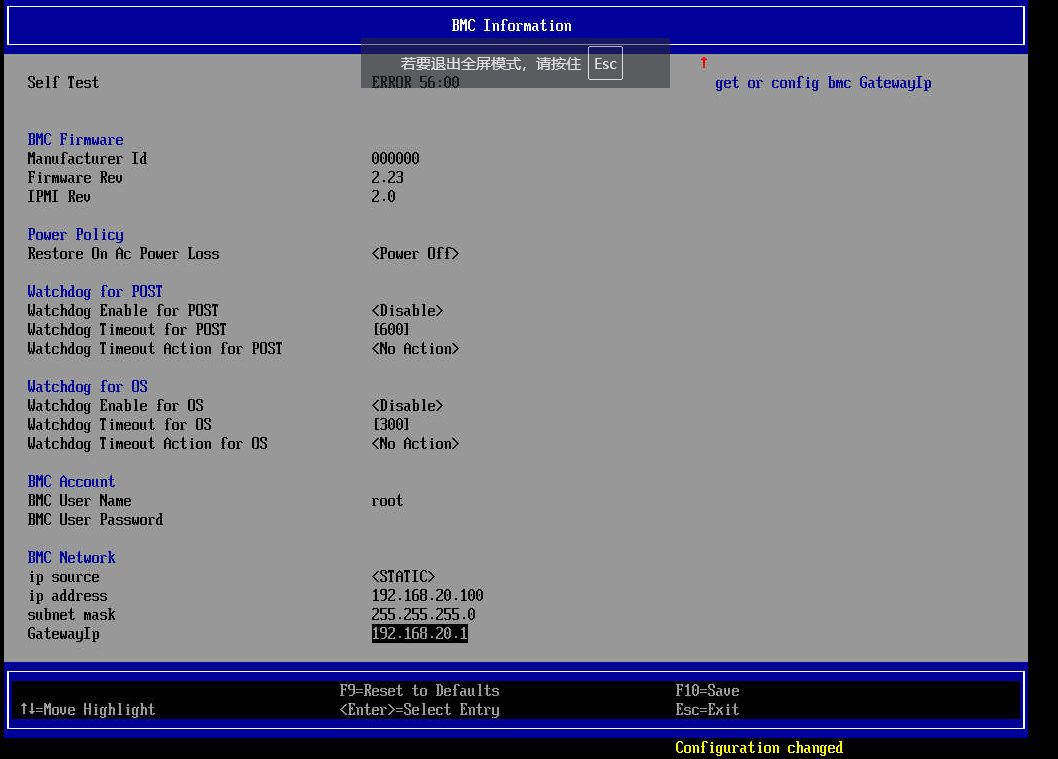Viewport: 1058px width, 759px height.
Task: Click the Configuration changed status message
Action: point(759,747)
